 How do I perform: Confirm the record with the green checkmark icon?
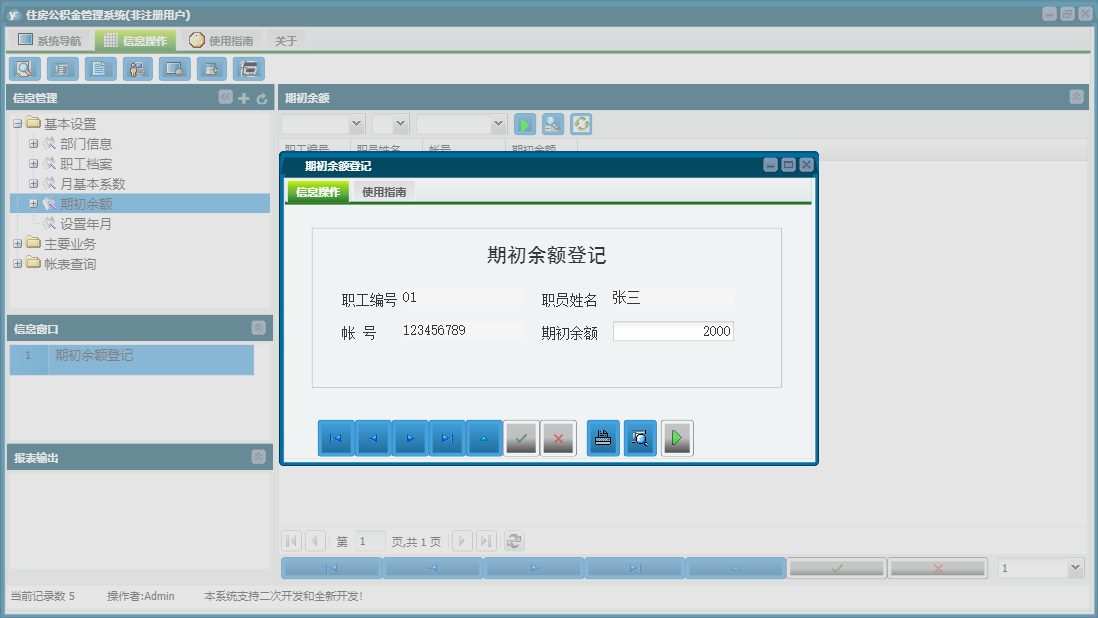[x=521, y=438]
